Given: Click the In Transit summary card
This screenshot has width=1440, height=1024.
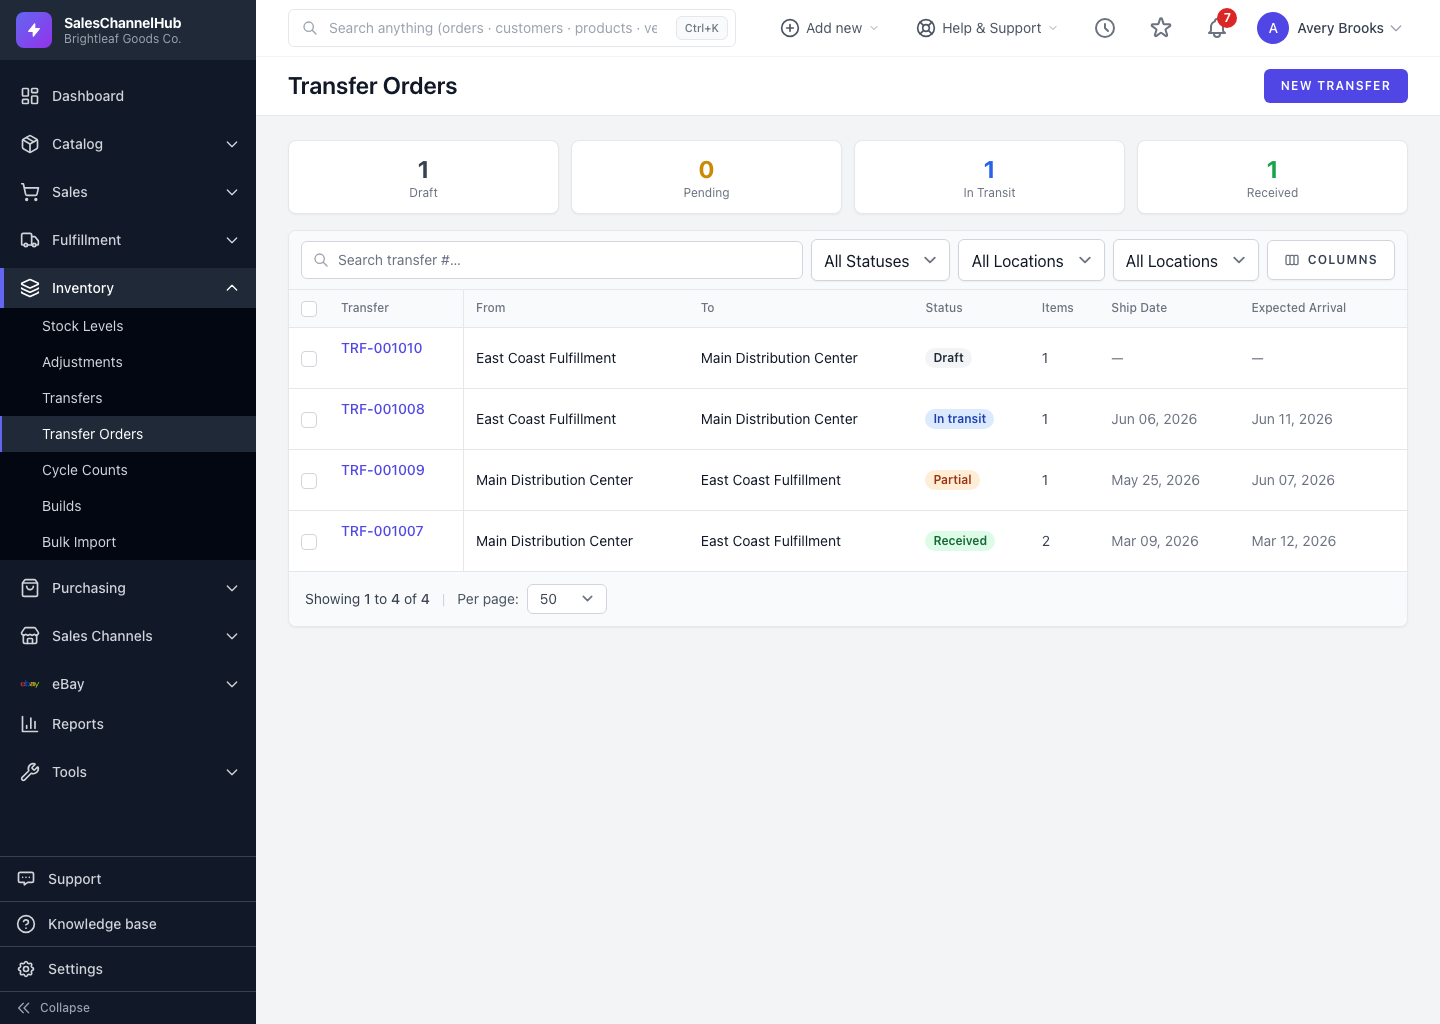Looking at the screenshot, I should [989, 177].
